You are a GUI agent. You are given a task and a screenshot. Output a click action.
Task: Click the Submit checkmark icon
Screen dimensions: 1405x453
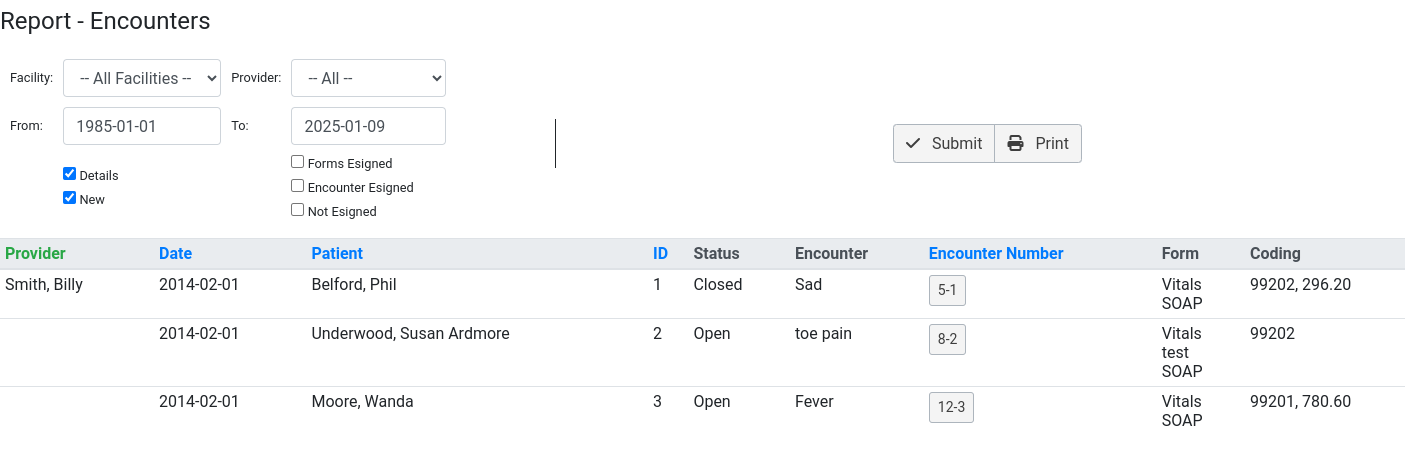912,143
